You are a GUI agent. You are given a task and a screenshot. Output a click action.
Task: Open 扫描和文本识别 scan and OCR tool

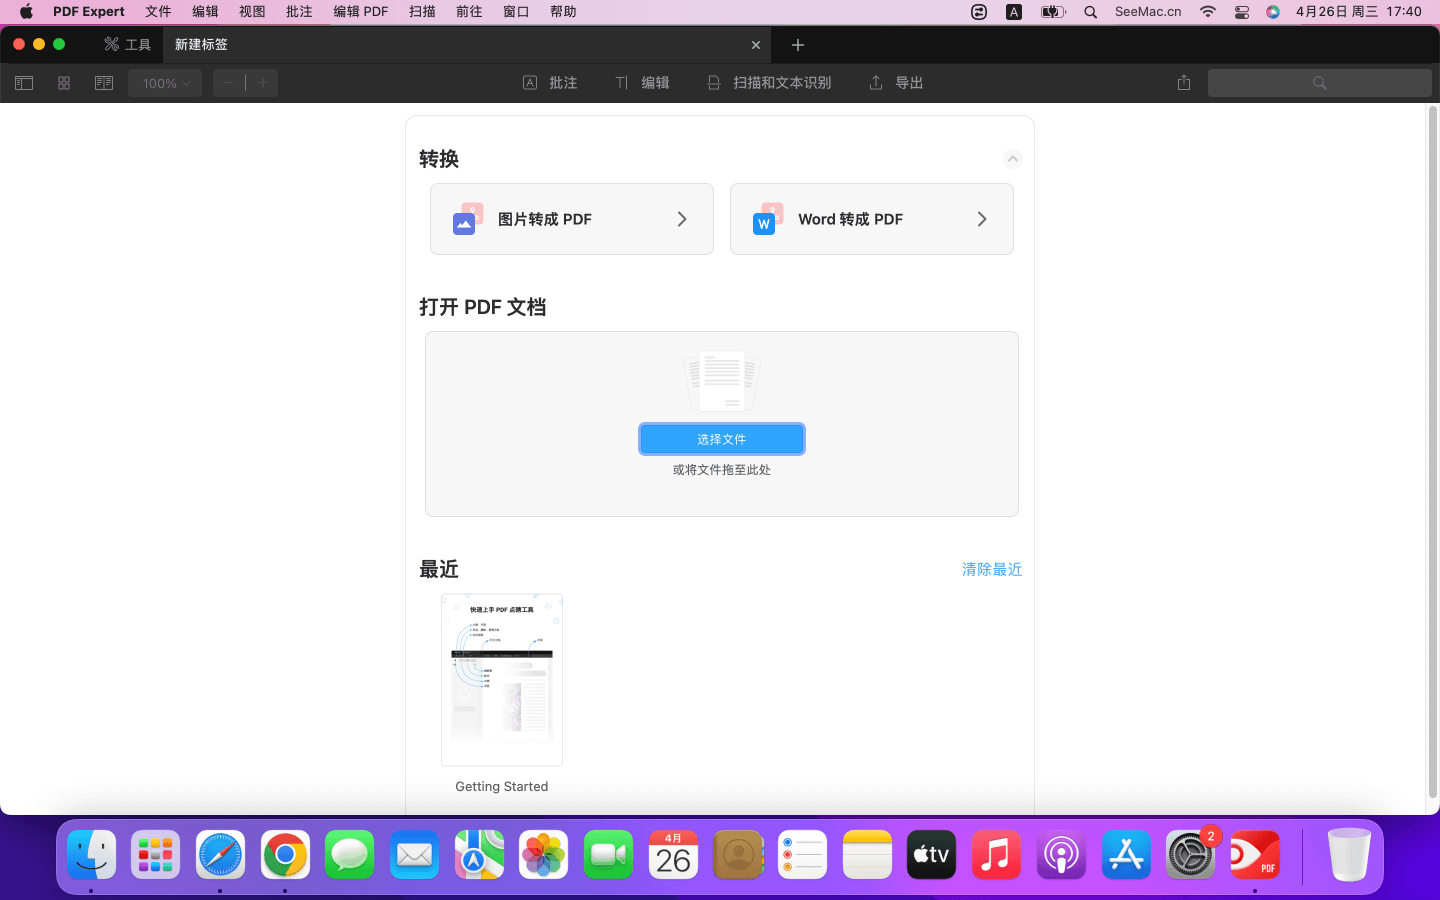click(769, 83)
